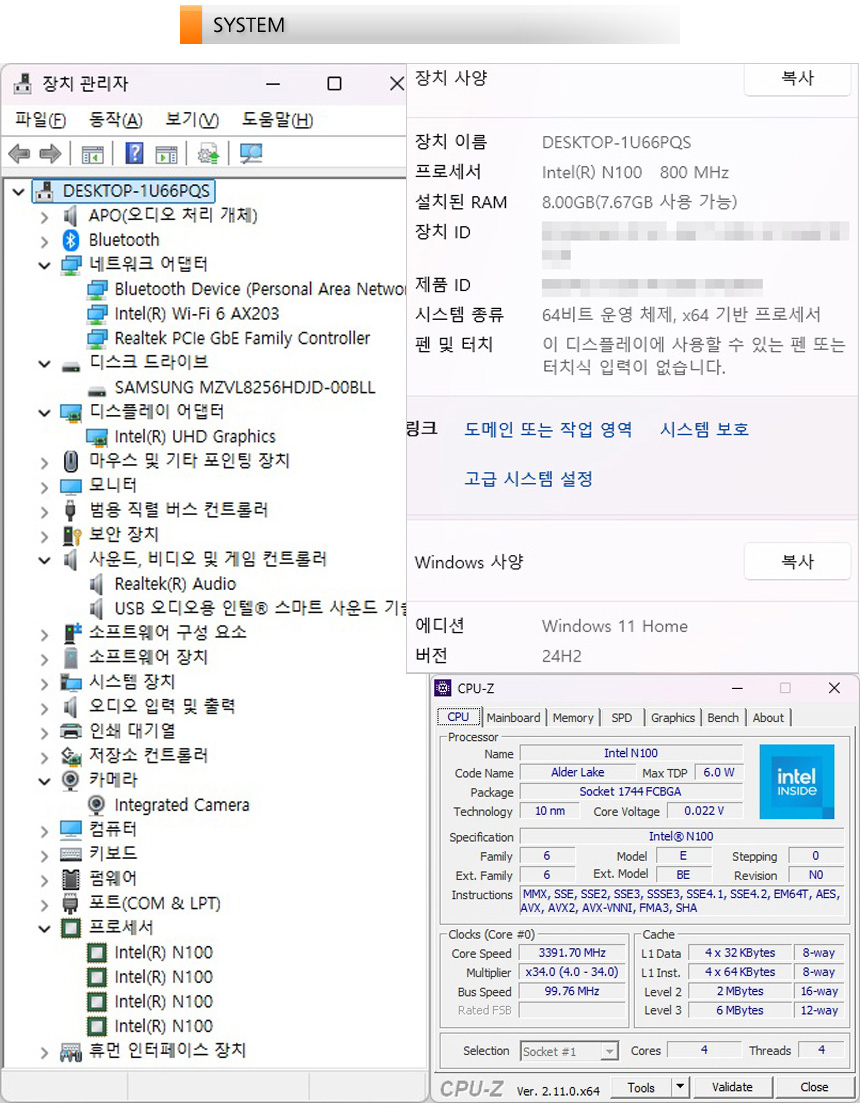
Task: Click the Bluetooth category icon
Action: click(x=71, y=240)
